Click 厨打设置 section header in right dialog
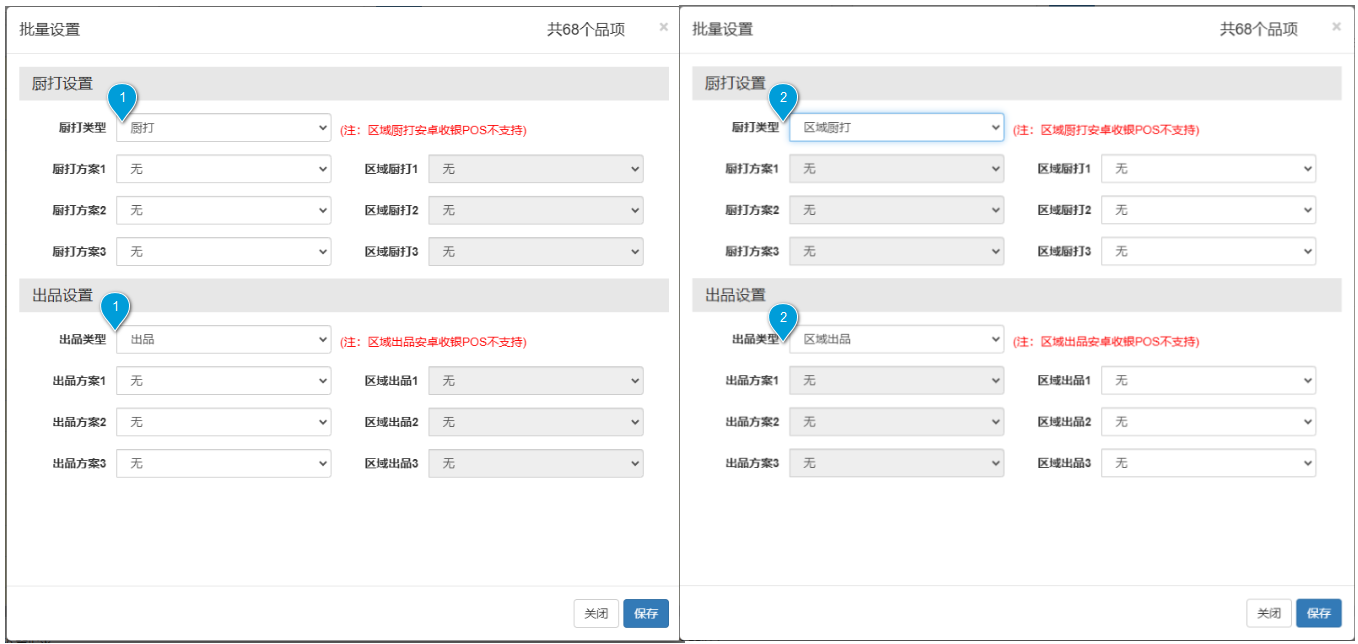Image resolution: width=1358 pixels, height=644 pixels. click(x=1017, y=84)
